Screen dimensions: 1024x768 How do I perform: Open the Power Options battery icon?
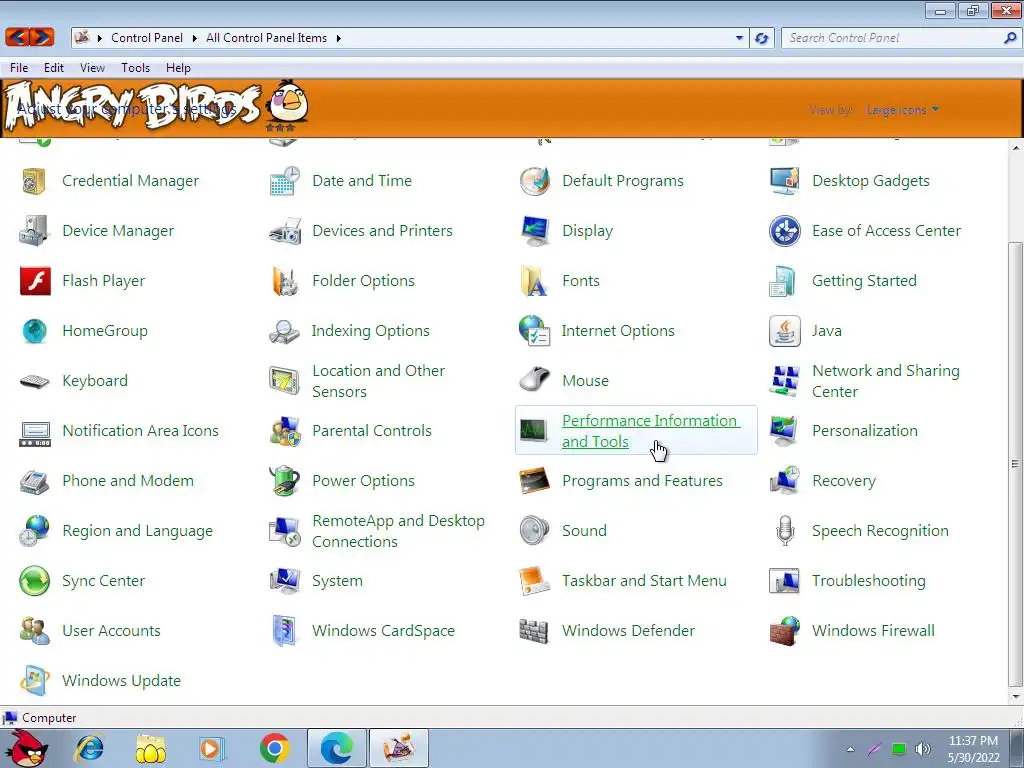(x=284, y=481)
